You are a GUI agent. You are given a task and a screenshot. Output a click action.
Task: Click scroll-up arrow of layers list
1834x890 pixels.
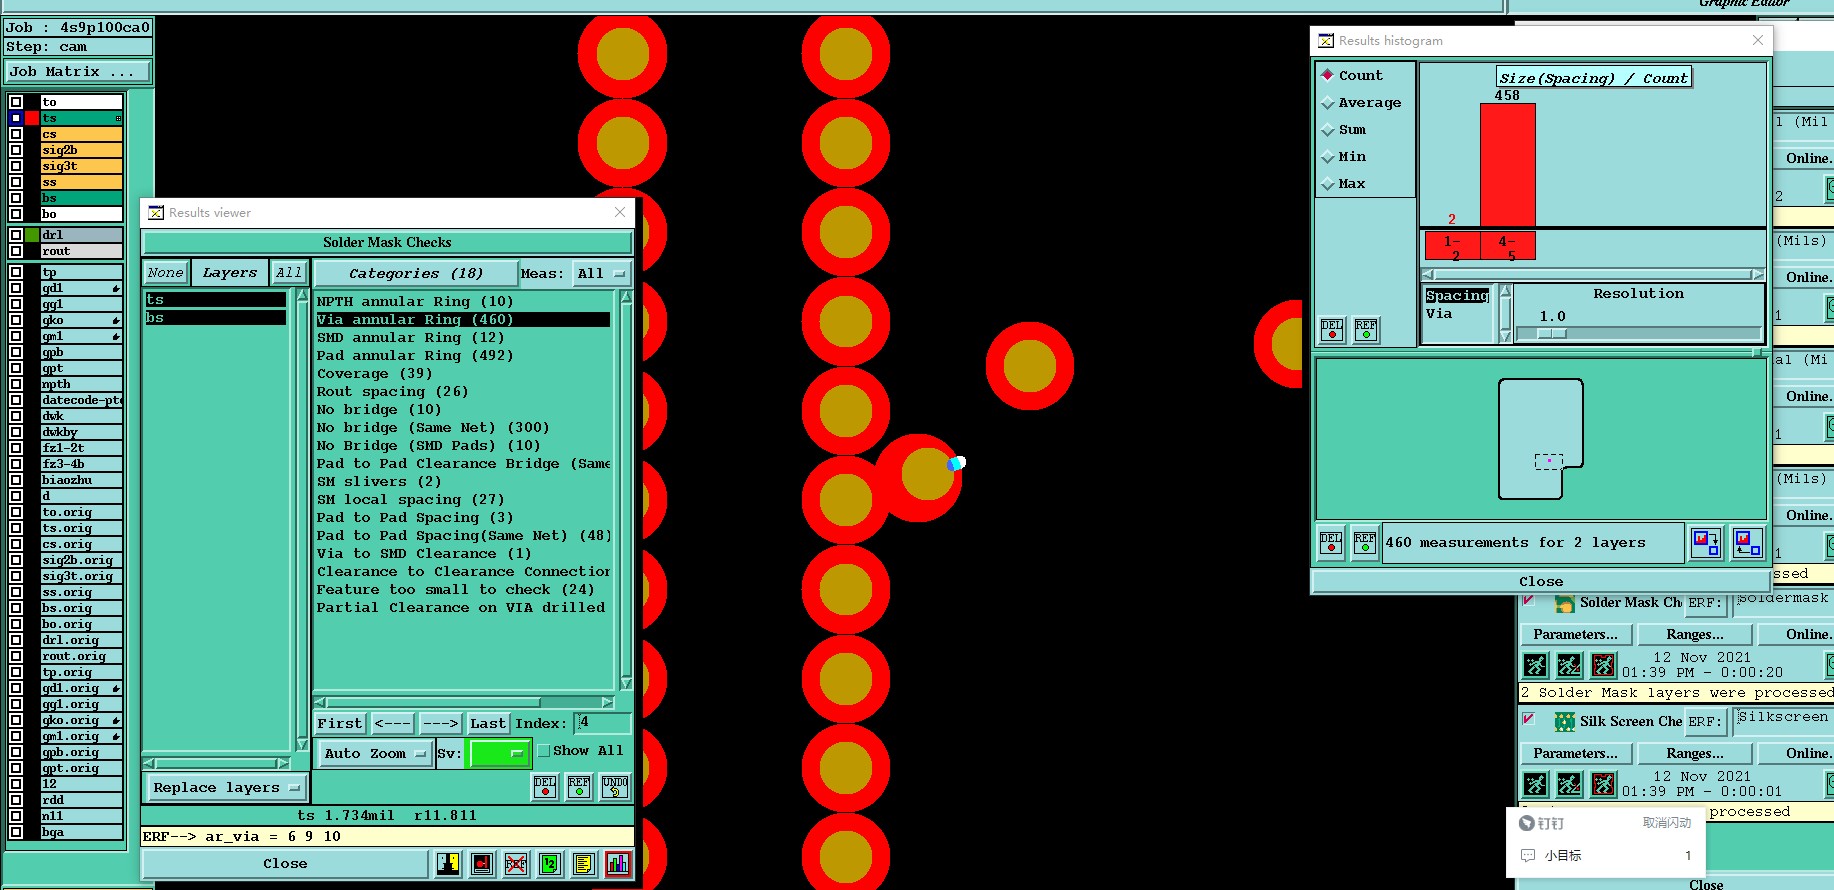pyautogui.click(x=302, y=296)
